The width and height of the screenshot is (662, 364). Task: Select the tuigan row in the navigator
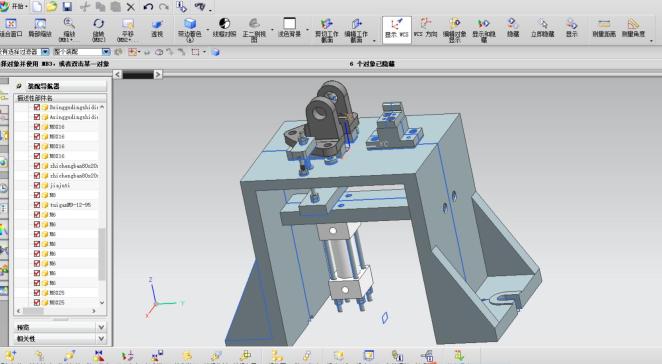coord(70,205)
